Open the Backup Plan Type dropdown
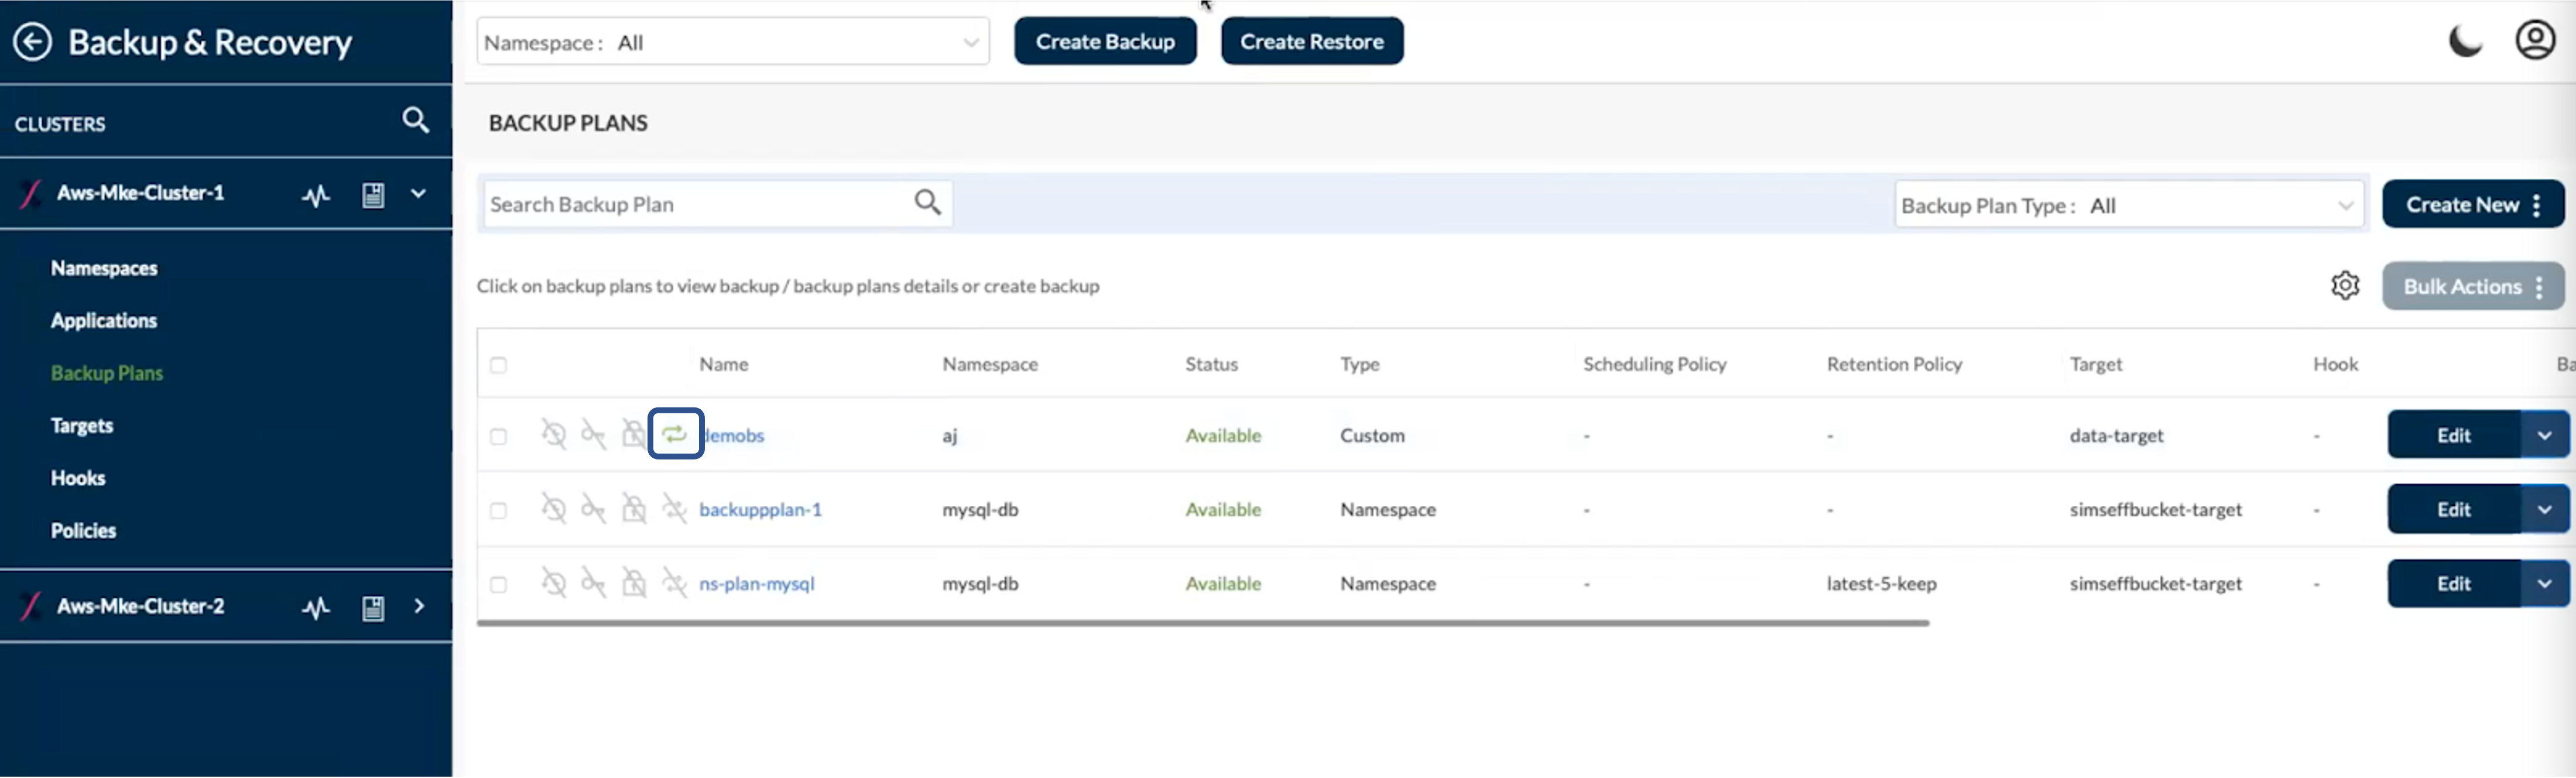Image resolution: width=2576 pixels, height=778 pixels. tap(2128, 205)
